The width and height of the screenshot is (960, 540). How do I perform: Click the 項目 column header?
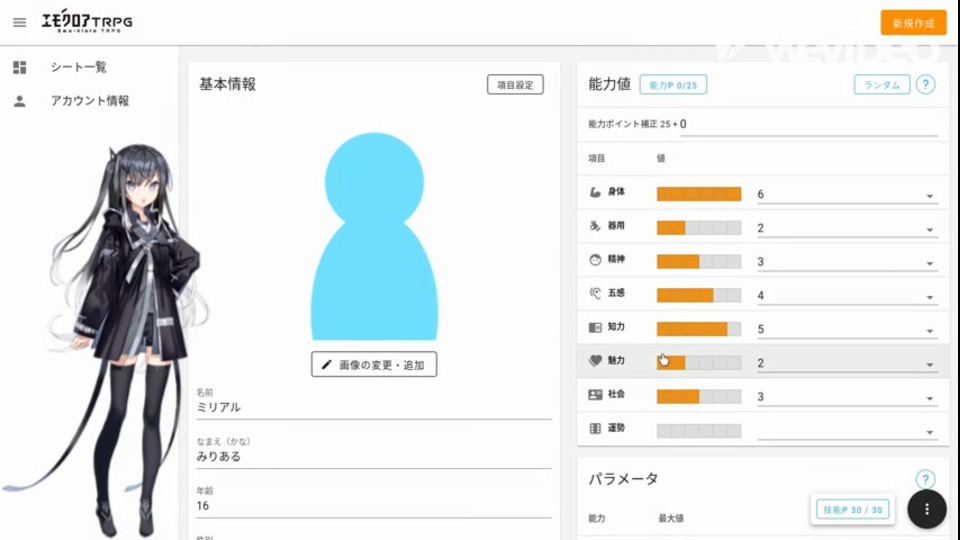pos(596,159)
